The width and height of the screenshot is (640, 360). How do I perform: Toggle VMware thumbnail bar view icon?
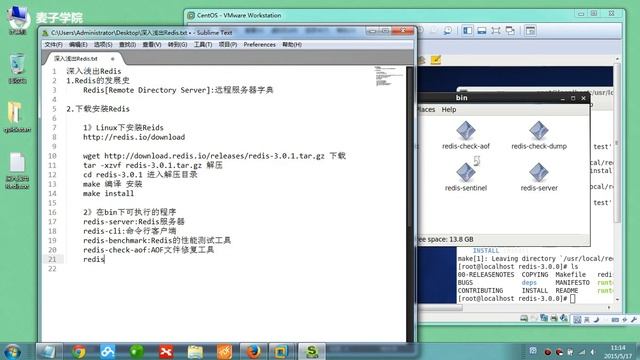tap(482, 31)
